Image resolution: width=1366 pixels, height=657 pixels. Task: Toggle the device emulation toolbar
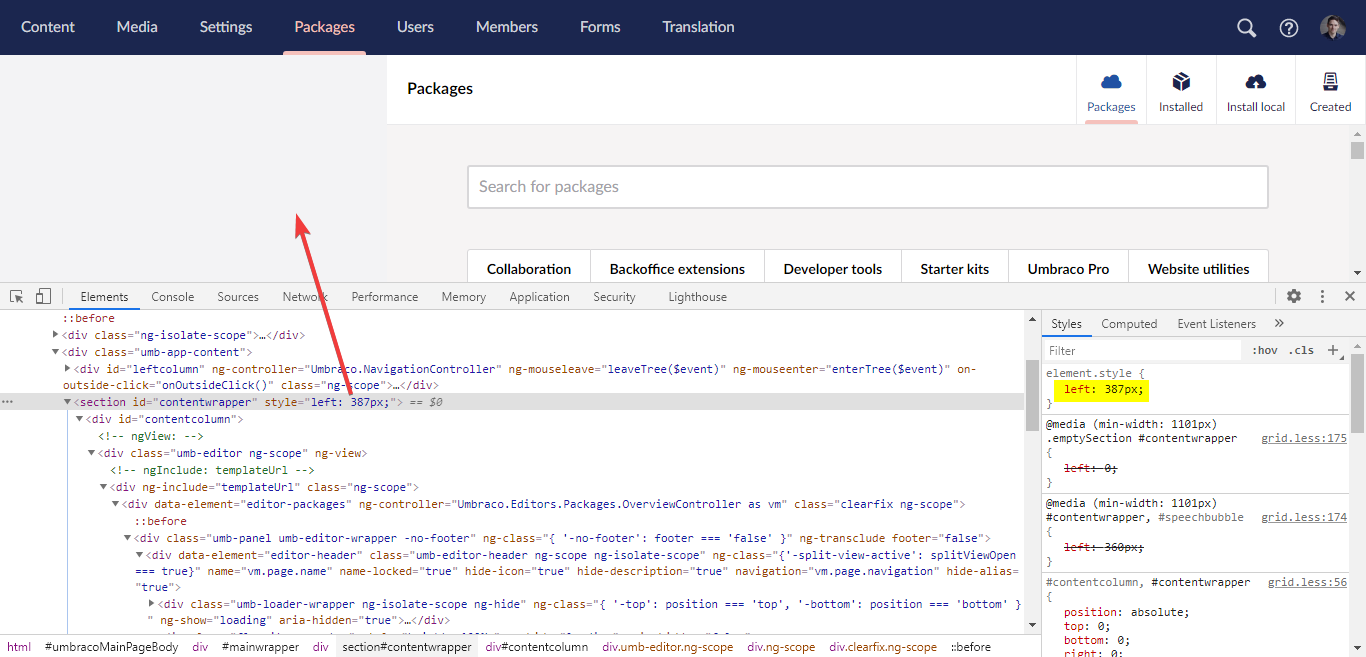(42, 296)
